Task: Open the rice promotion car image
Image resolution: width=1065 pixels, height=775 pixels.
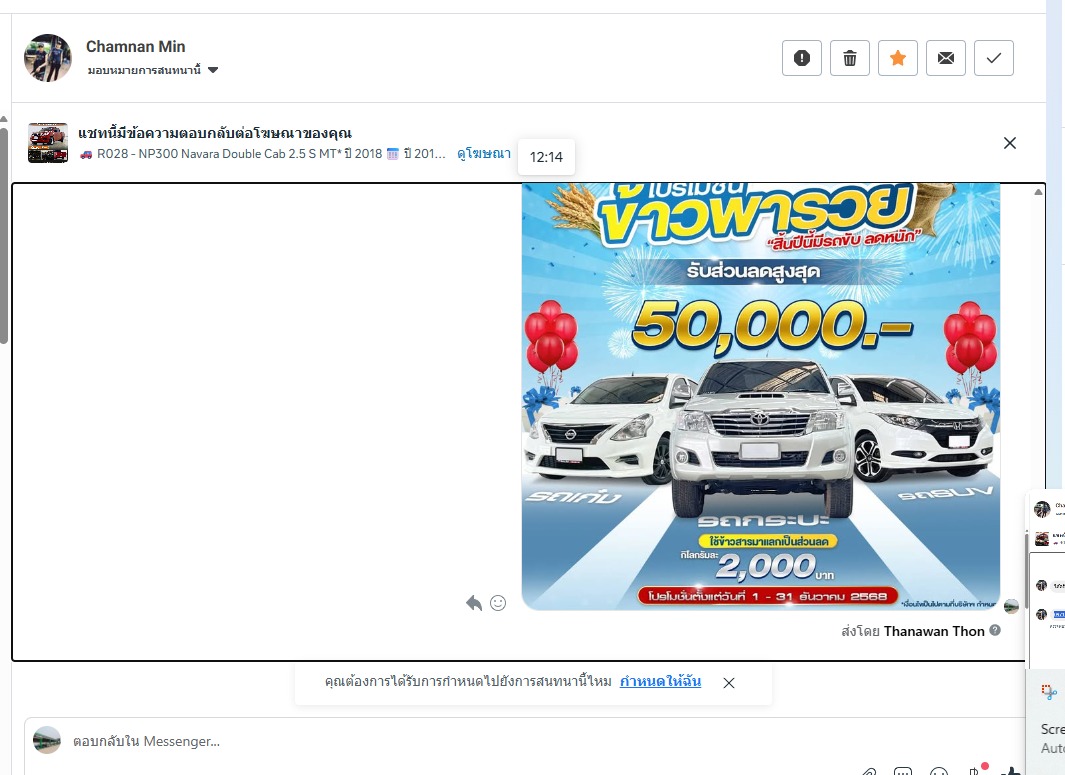Action: [x=761, y=397]
